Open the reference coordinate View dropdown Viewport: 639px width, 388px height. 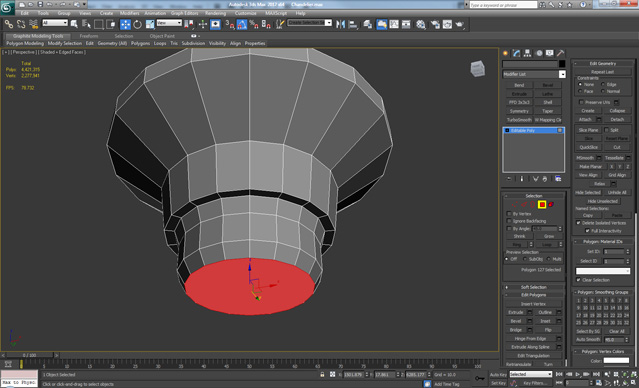pyautogui.click(x=169, y=23)
